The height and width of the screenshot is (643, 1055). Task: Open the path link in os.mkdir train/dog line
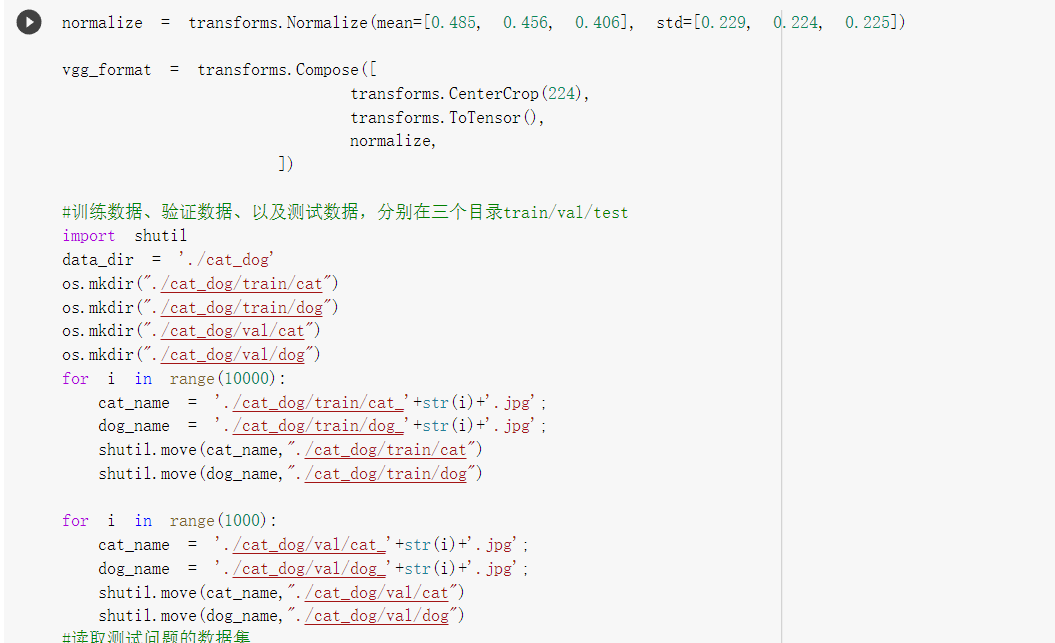pos(242,307)
